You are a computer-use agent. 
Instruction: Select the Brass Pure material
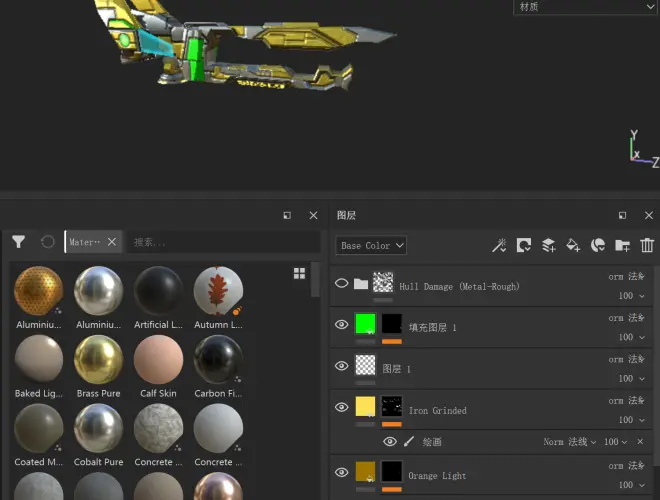point(98,367)
